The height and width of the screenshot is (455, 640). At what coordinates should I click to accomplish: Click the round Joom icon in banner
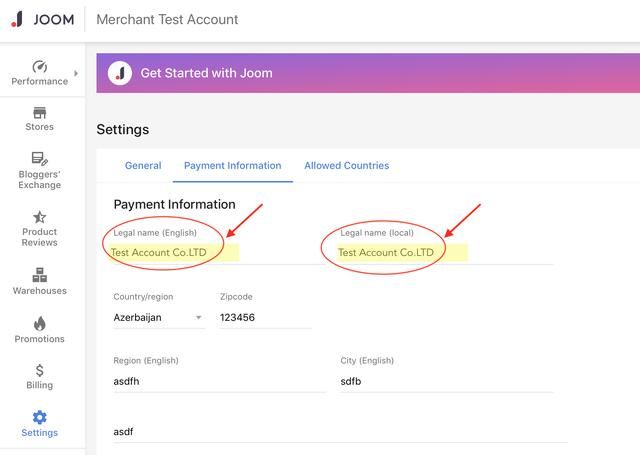click(120, 72)
